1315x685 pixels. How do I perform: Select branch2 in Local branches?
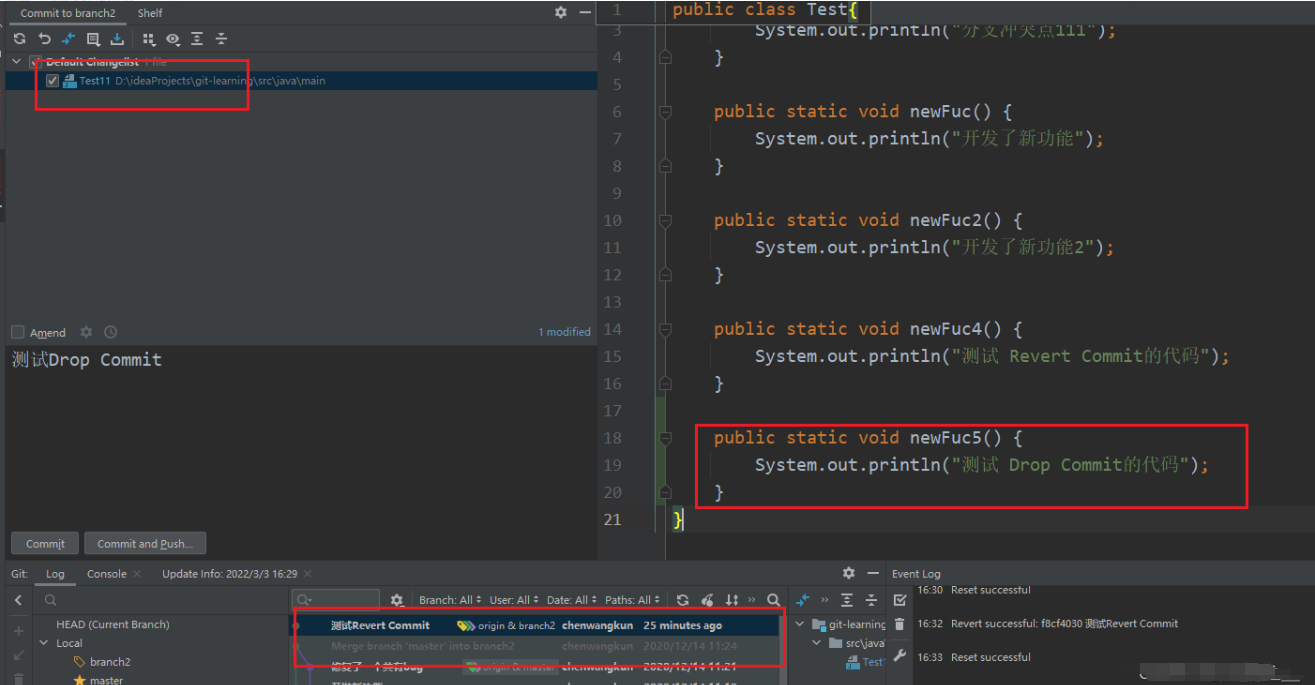click(x=110, y=662)
